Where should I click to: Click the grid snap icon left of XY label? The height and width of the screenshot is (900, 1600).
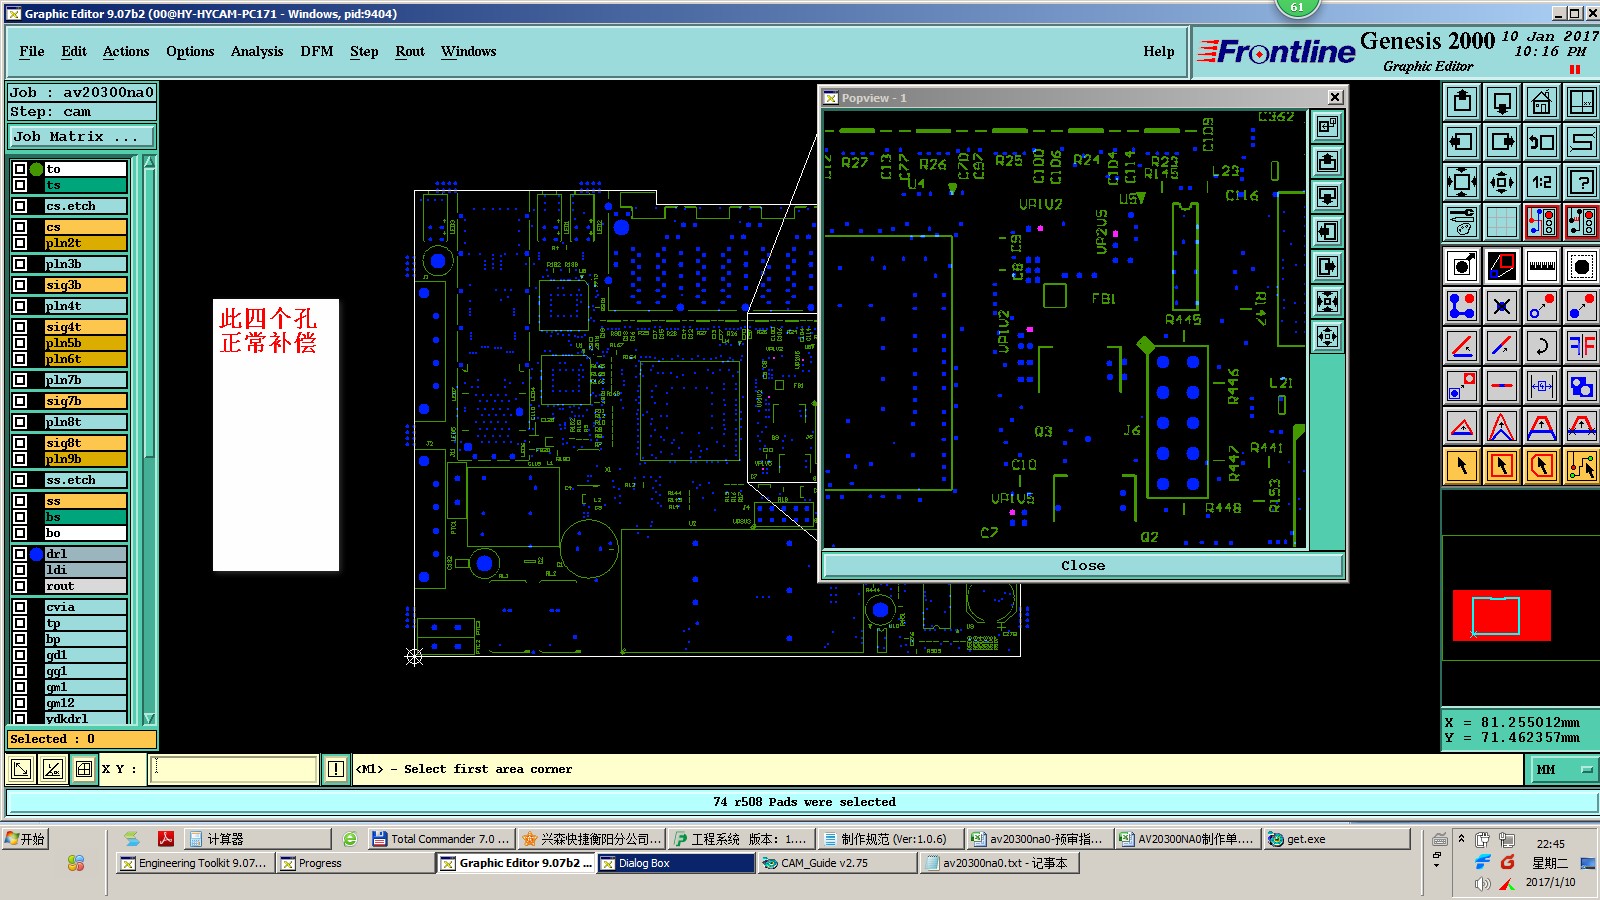tap(84, 769)
